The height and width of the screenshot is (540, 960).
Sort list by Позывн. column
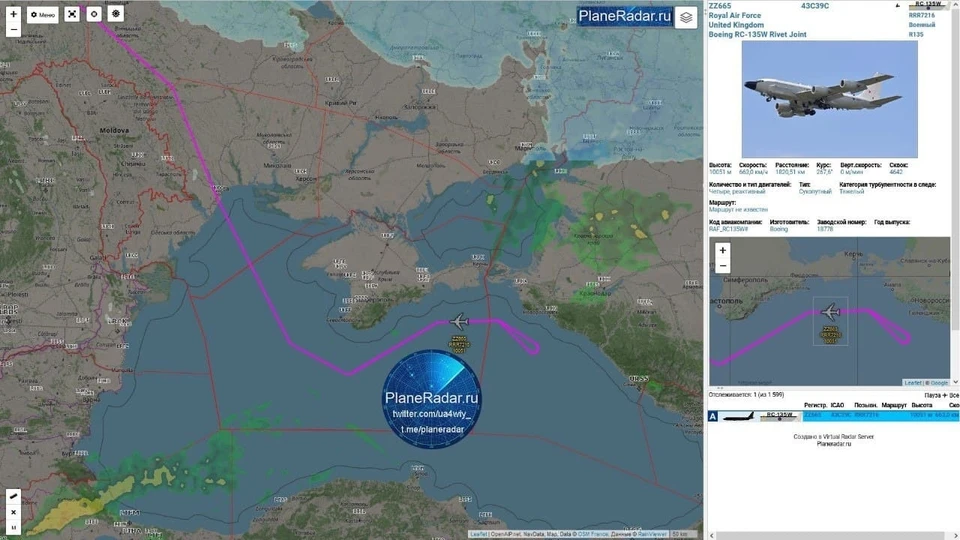point(865,405)
